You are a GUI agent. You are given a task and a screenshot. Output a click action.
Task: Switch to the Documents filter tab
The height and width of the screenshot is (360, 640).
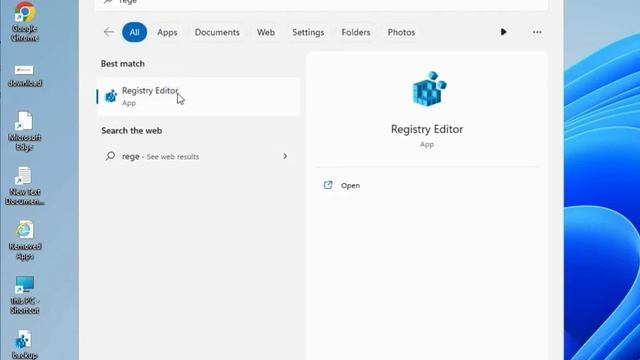click(217, 32)
